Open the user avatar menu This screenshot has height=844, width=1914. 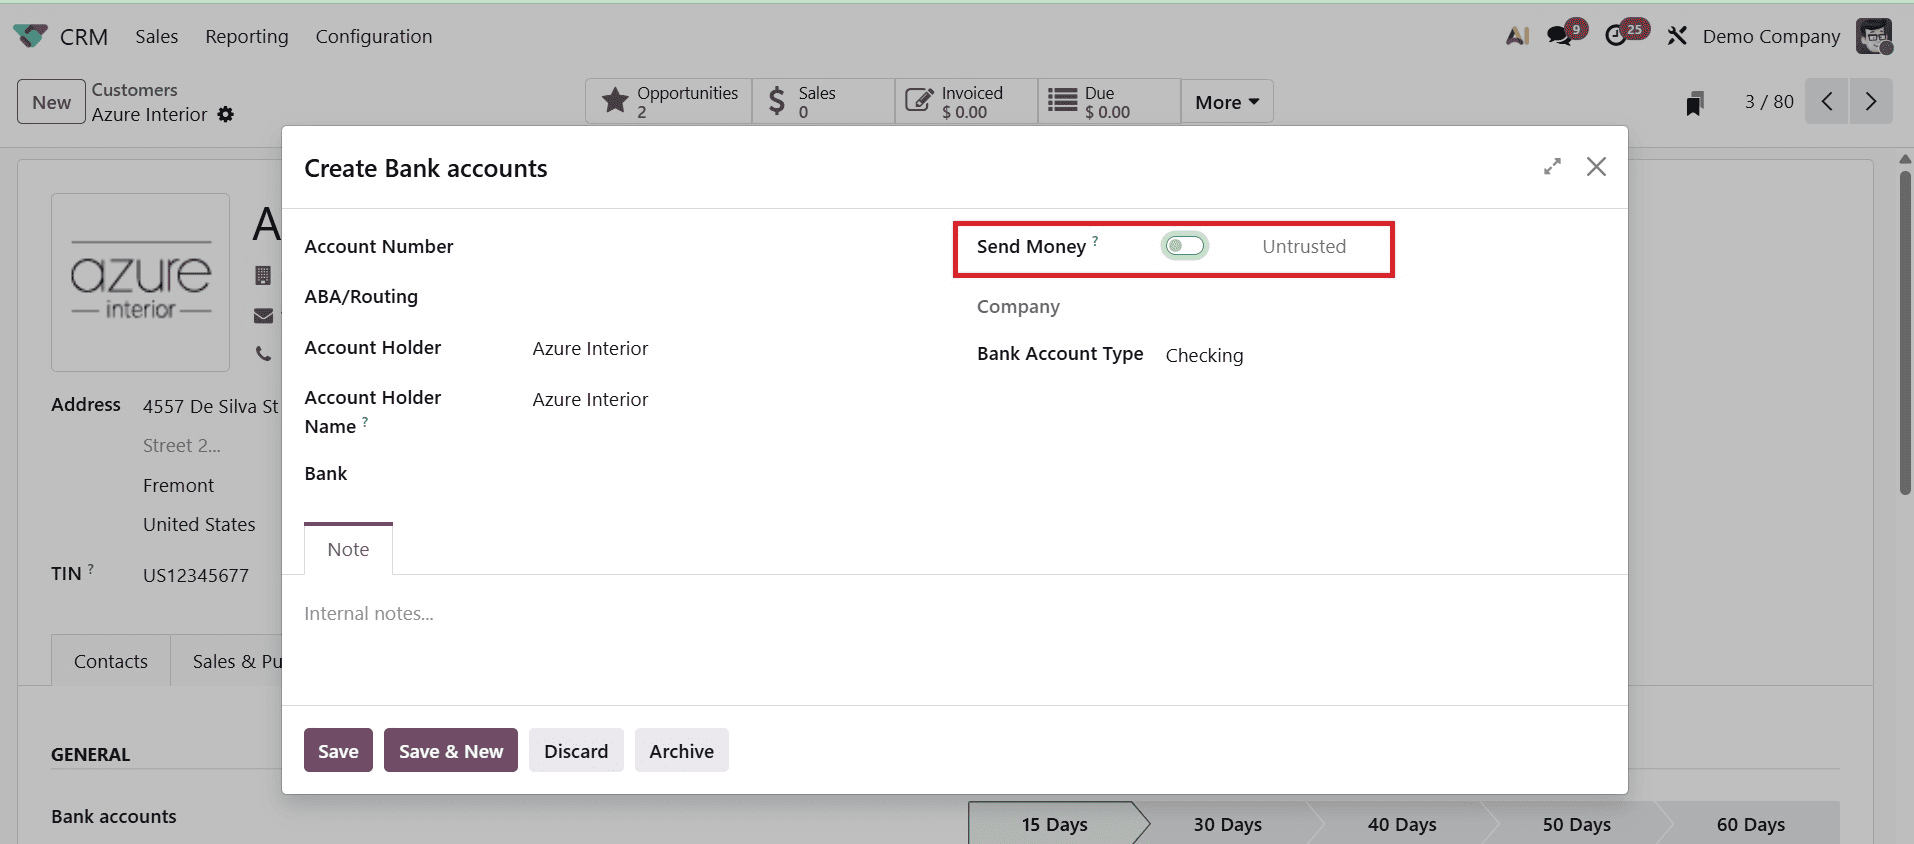point(1874,36)
